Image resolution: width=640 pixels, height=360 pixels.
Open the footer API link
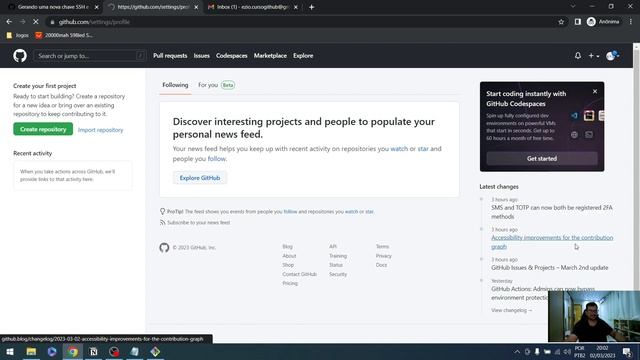point(333,247)
